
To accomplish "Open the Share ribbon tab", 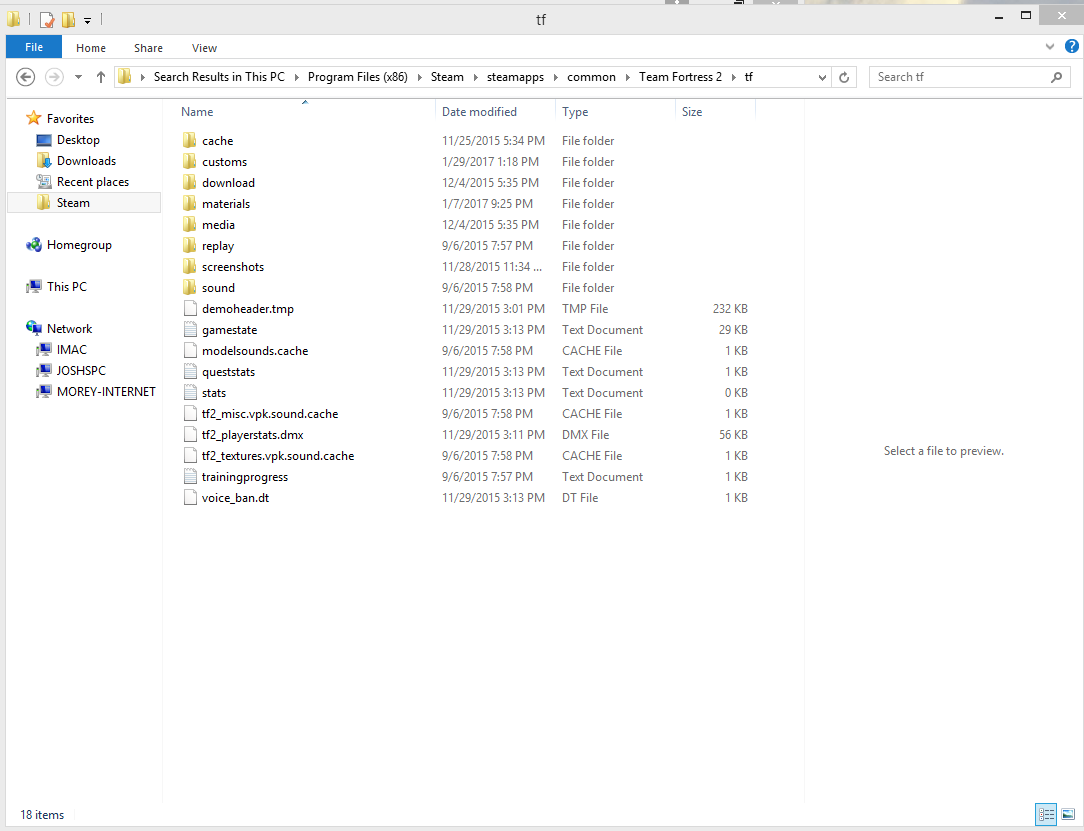I will [149, 48].
